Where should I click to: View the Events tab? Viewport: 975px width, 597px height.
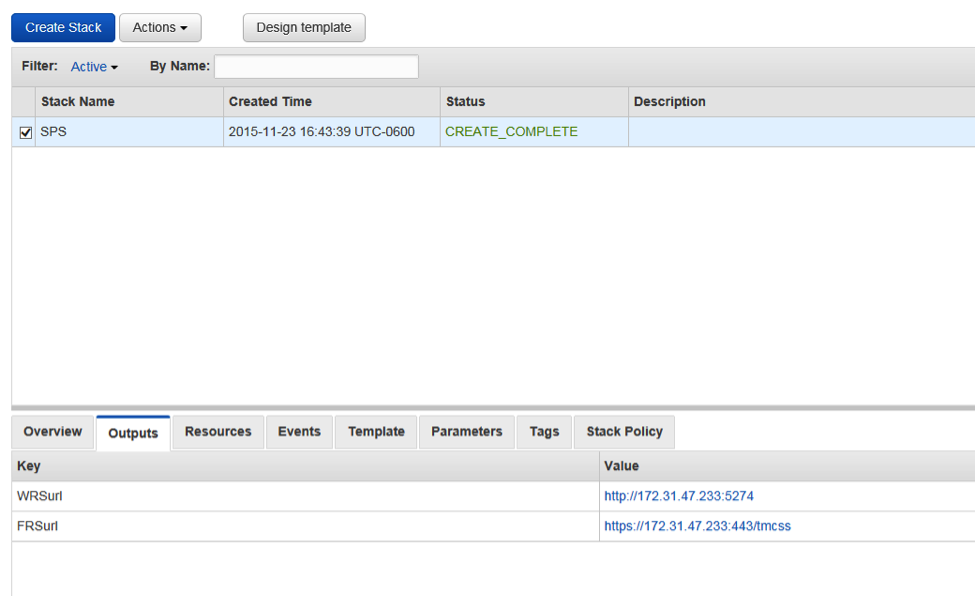point(299,432)
